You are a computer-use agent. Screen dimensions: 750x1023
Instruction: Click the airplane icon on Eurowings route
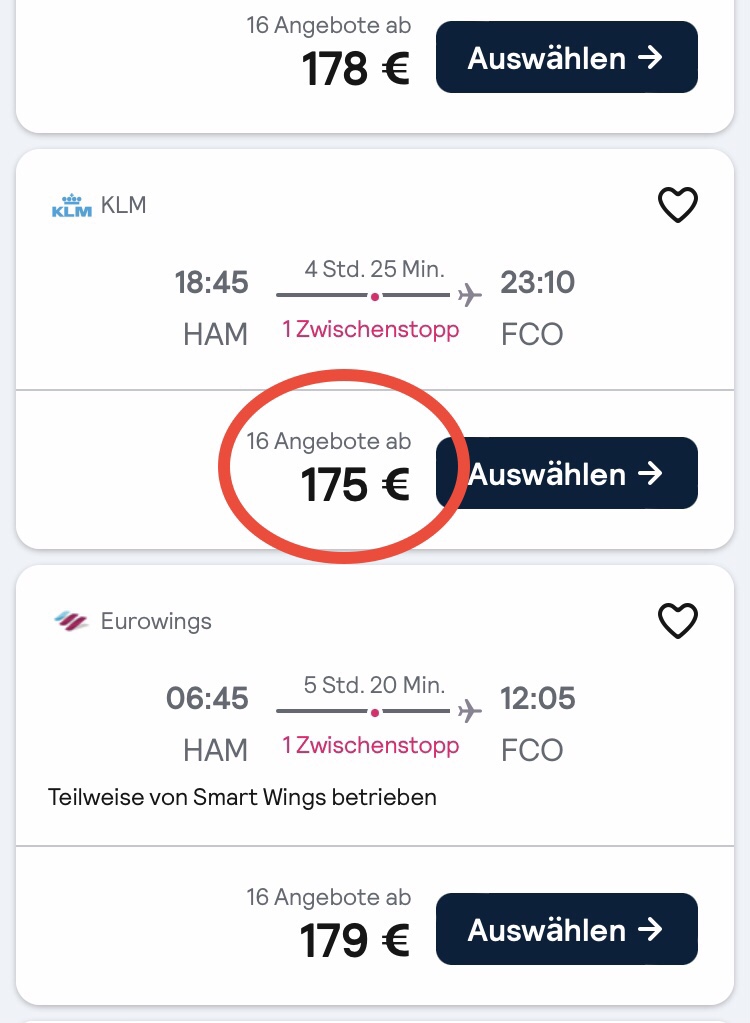(468, 712)
